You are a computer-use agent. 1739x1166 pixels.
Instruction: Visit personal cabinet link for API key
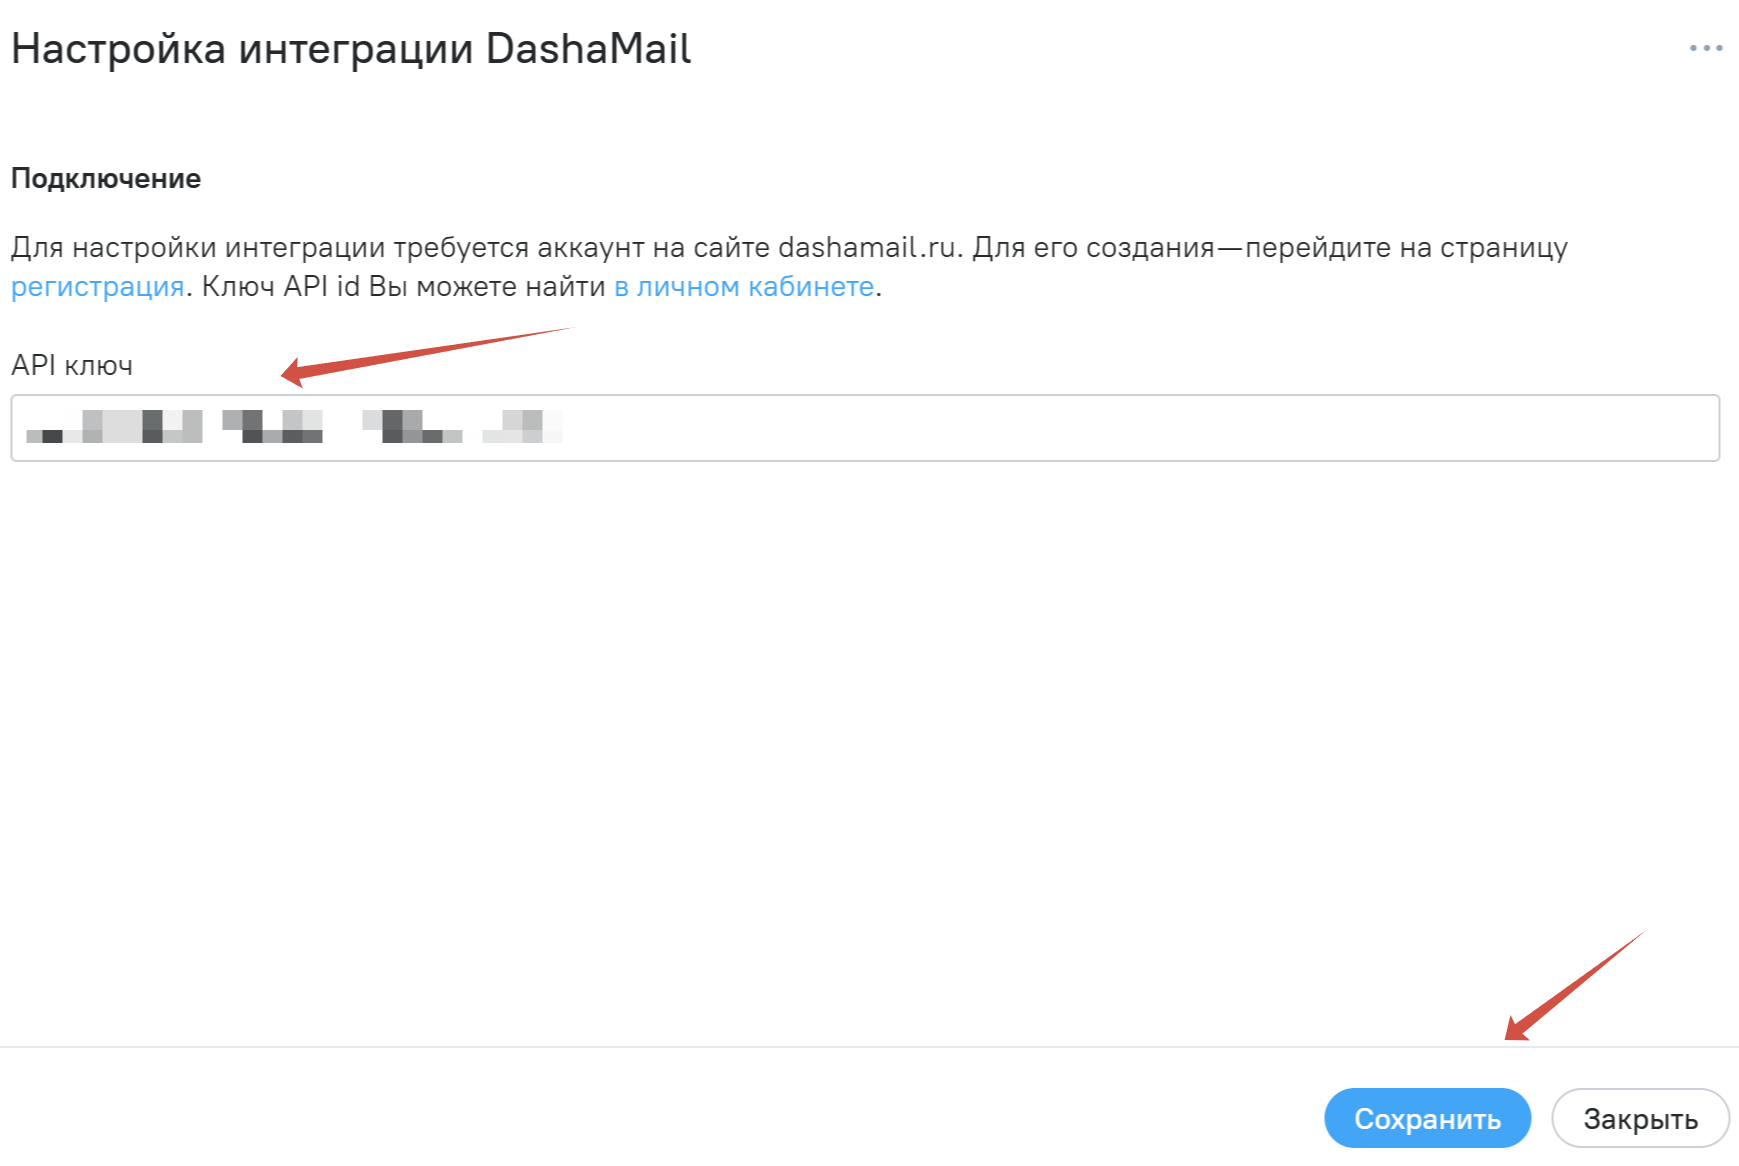[x=744, y=287]
